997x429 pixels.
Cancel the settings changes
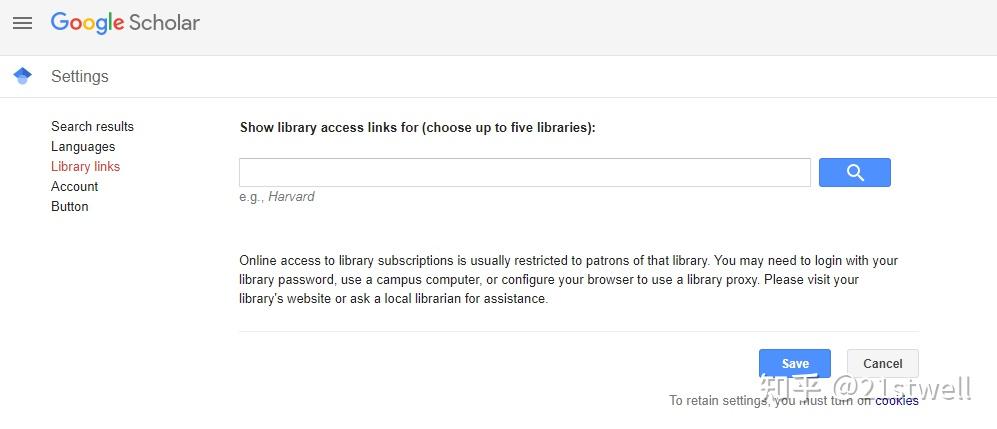pyautogui.click(x=882, y=363)
